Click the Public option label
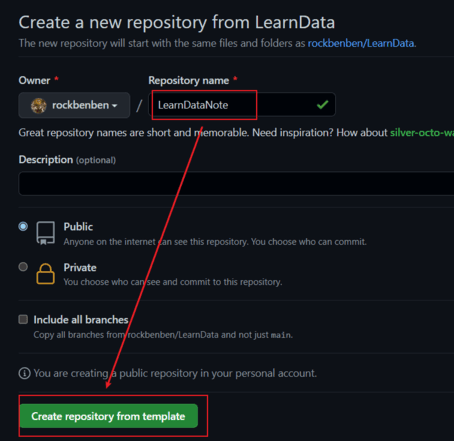The height and width of the screenshot is (441, 454). tap(78, 227)
